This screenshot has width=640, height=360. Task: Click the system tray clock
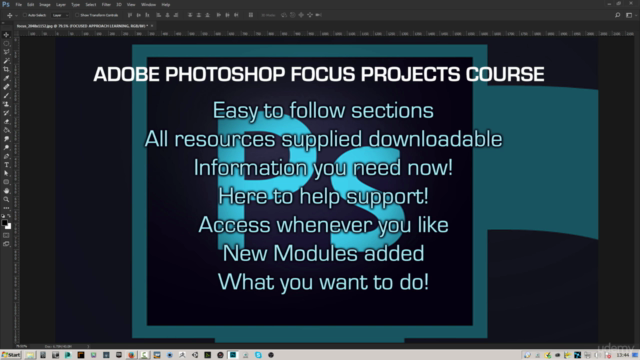click(622, 355)
